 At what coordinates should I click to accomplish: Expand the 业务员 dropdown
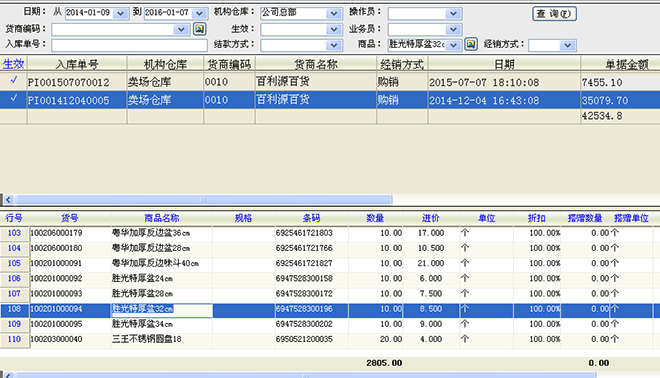(x=453, y=29)
